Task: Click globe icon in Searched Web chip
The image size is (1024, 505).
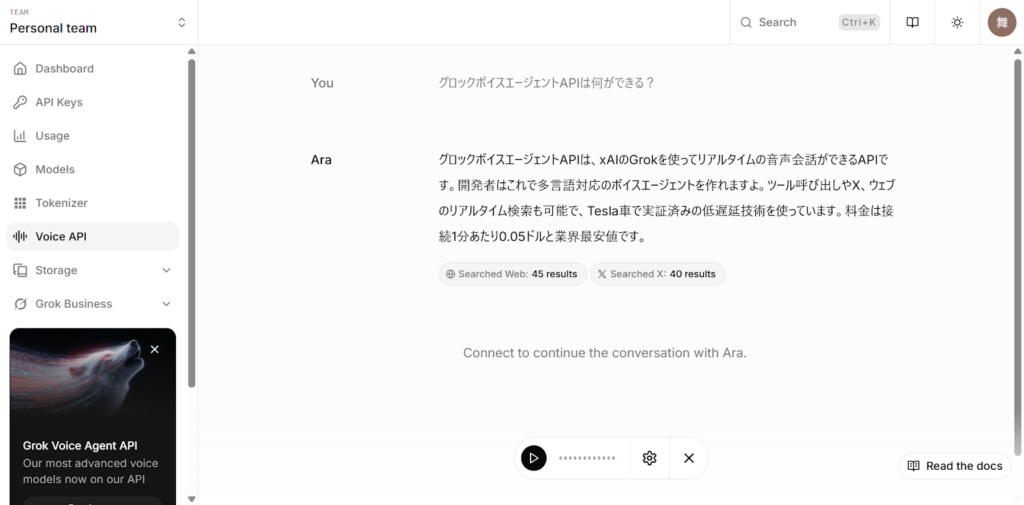Action: (x=450, y=274)
